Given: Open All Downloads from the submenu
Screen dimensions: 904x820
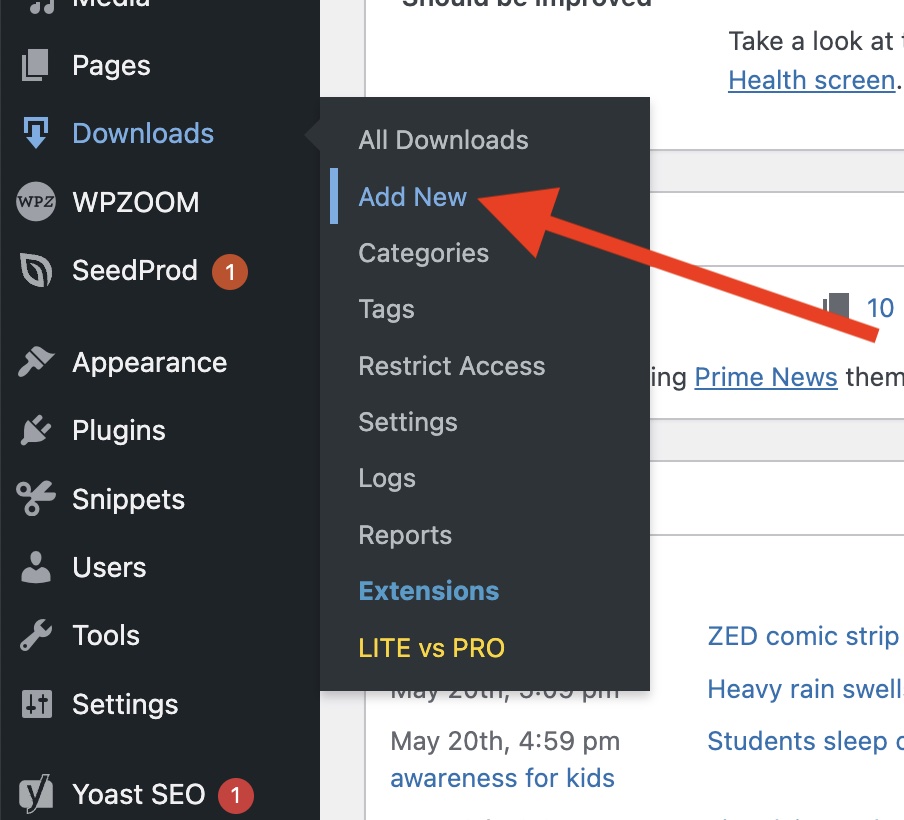Looking at the screenshot, I should pyautogui.click(x=443, y=140).
